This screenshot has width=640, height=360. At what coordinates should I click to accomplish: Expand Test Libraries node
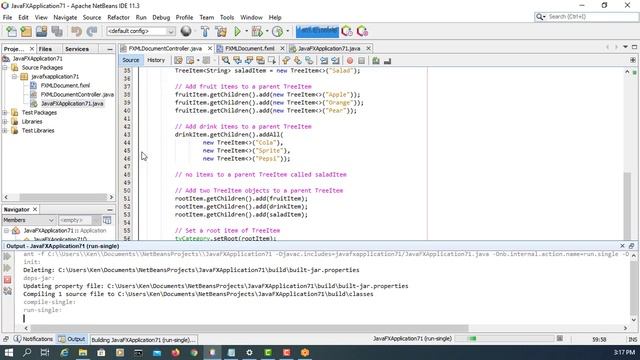pos(5,131)
